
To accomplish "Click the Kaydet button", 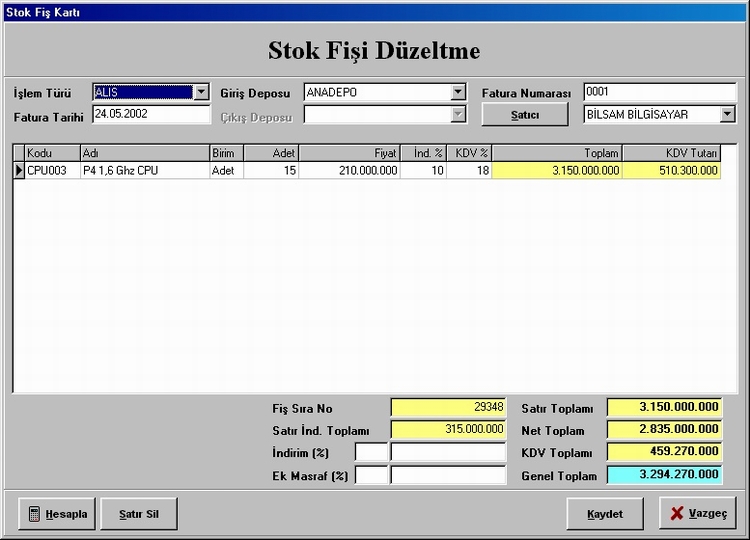I will (605, 514).
